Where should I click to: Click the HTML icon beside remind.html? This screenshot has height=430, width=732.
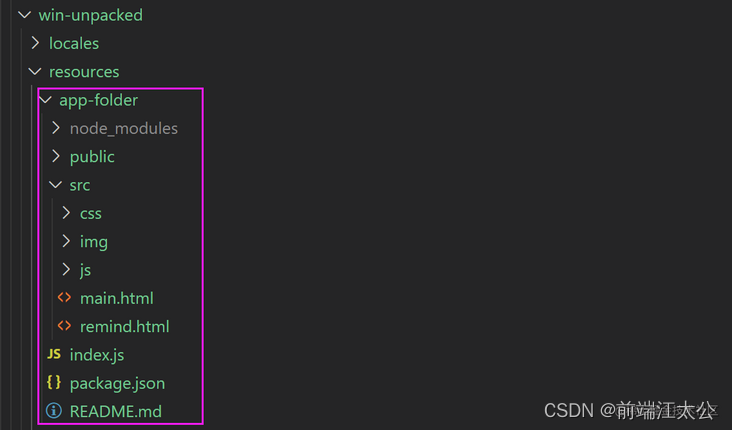click(x=64, y=326)
